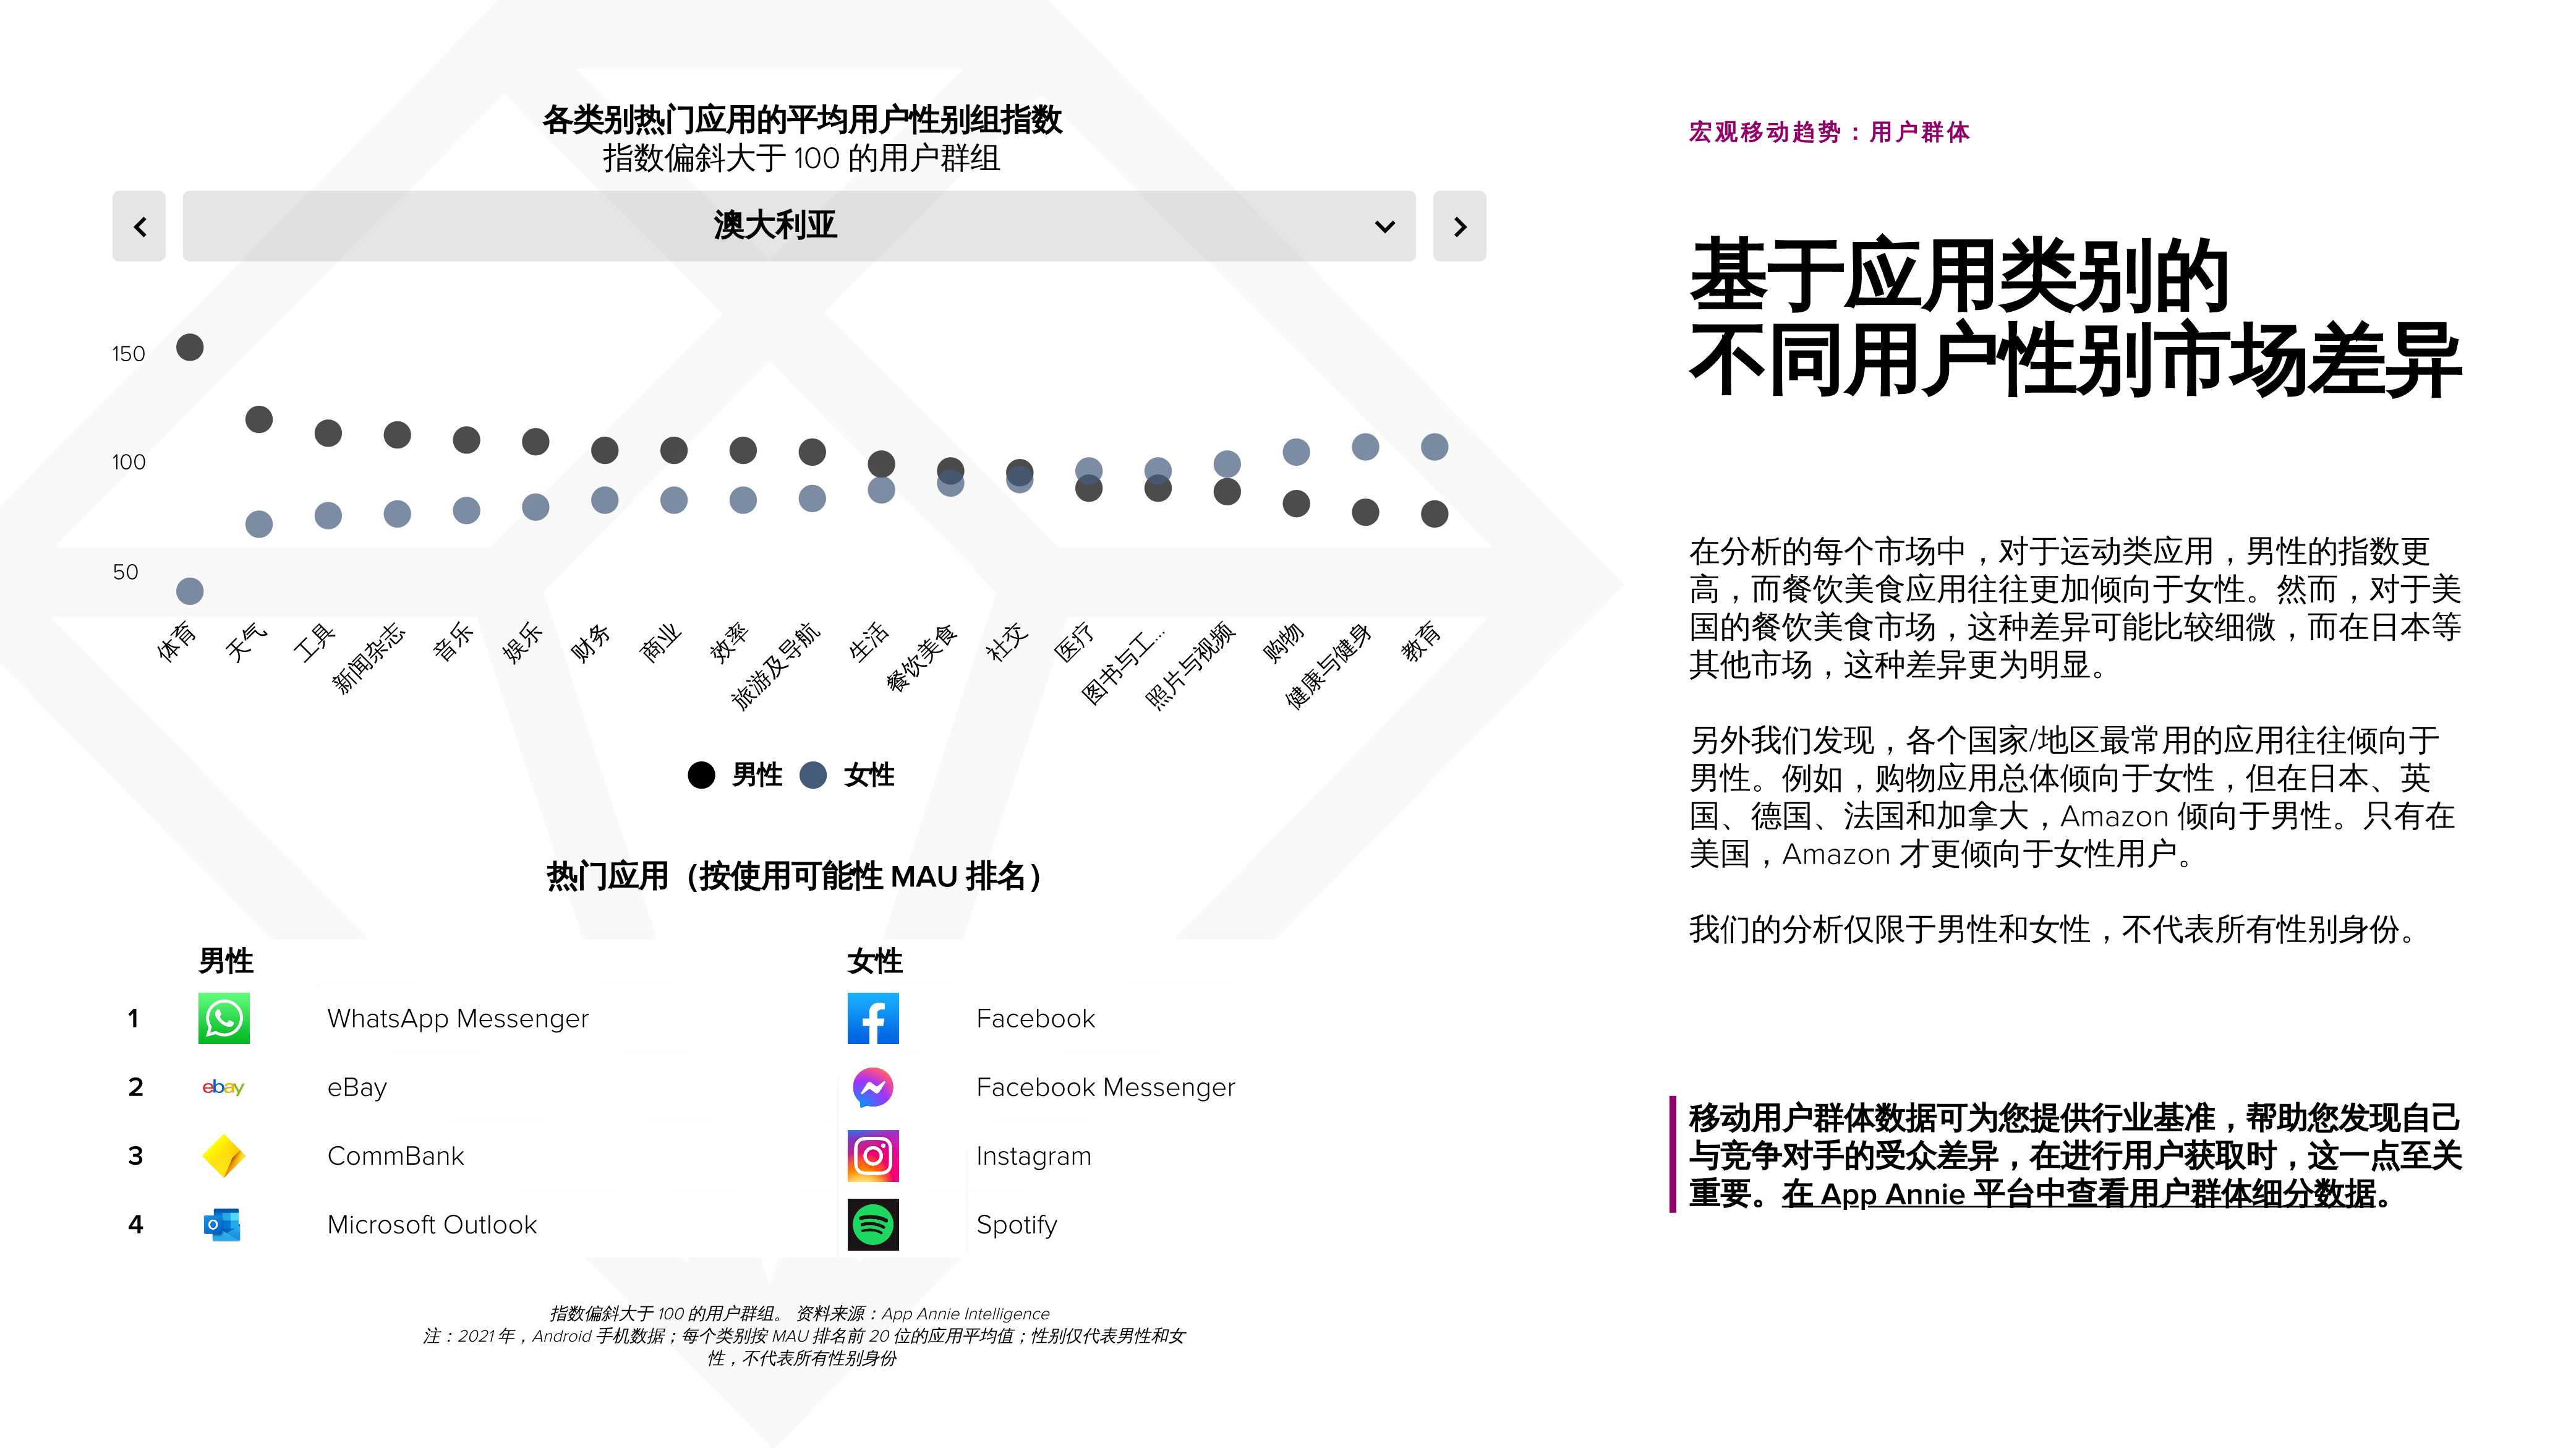2576x1448 pixels.
Task: Click the female dot for 购物
Action: [1296, 452]
